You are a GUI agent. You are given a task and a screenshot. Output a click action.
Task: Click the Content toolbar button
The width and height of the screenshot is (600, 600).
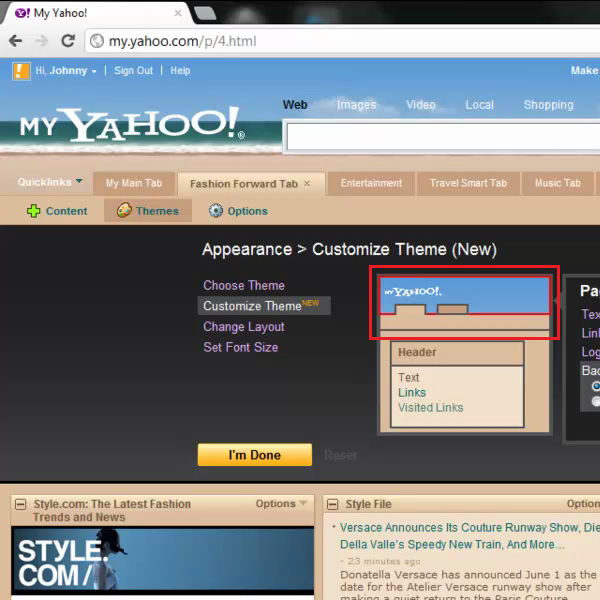(x=57, y=211)
